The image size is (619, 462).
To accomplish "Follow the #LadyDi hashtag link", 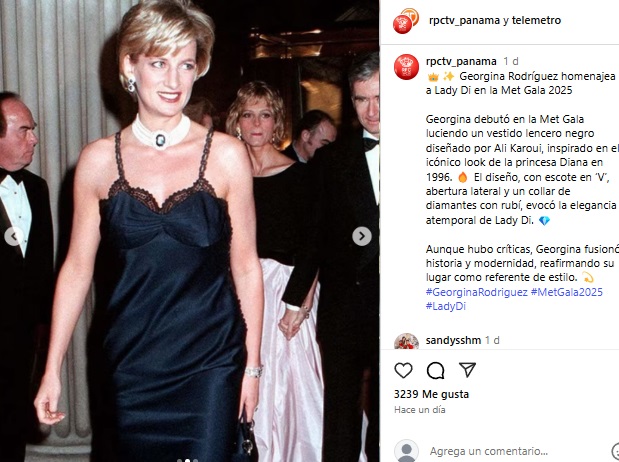I will [x=446, y=306].
